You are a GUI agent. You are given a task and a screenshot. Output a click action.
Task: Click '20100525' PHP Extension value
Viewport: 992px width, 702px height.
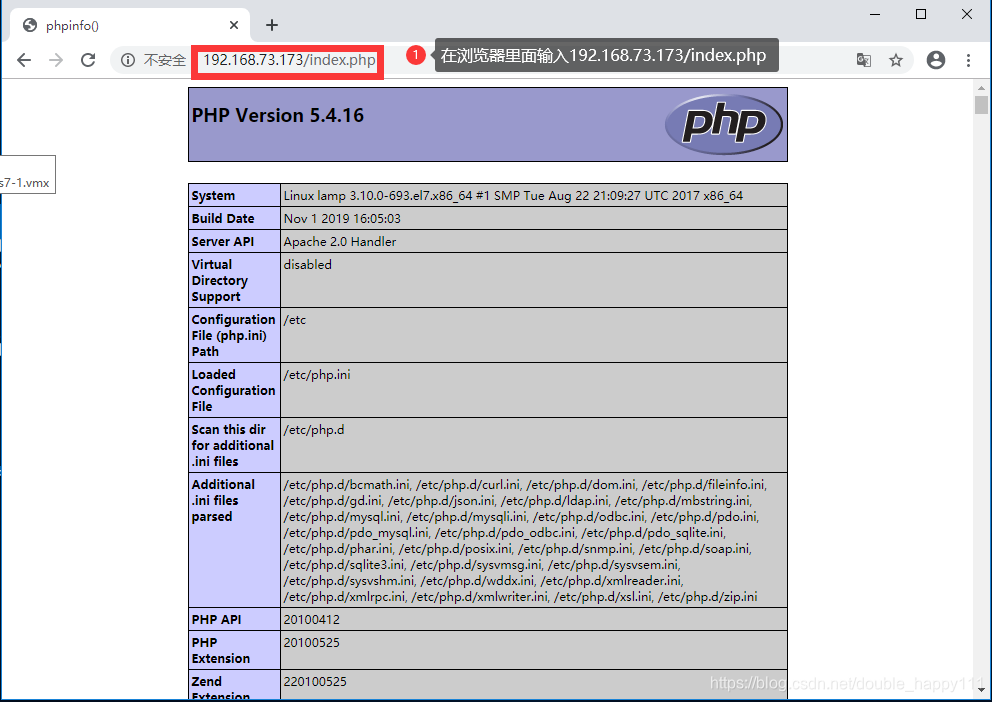point(311,643)
